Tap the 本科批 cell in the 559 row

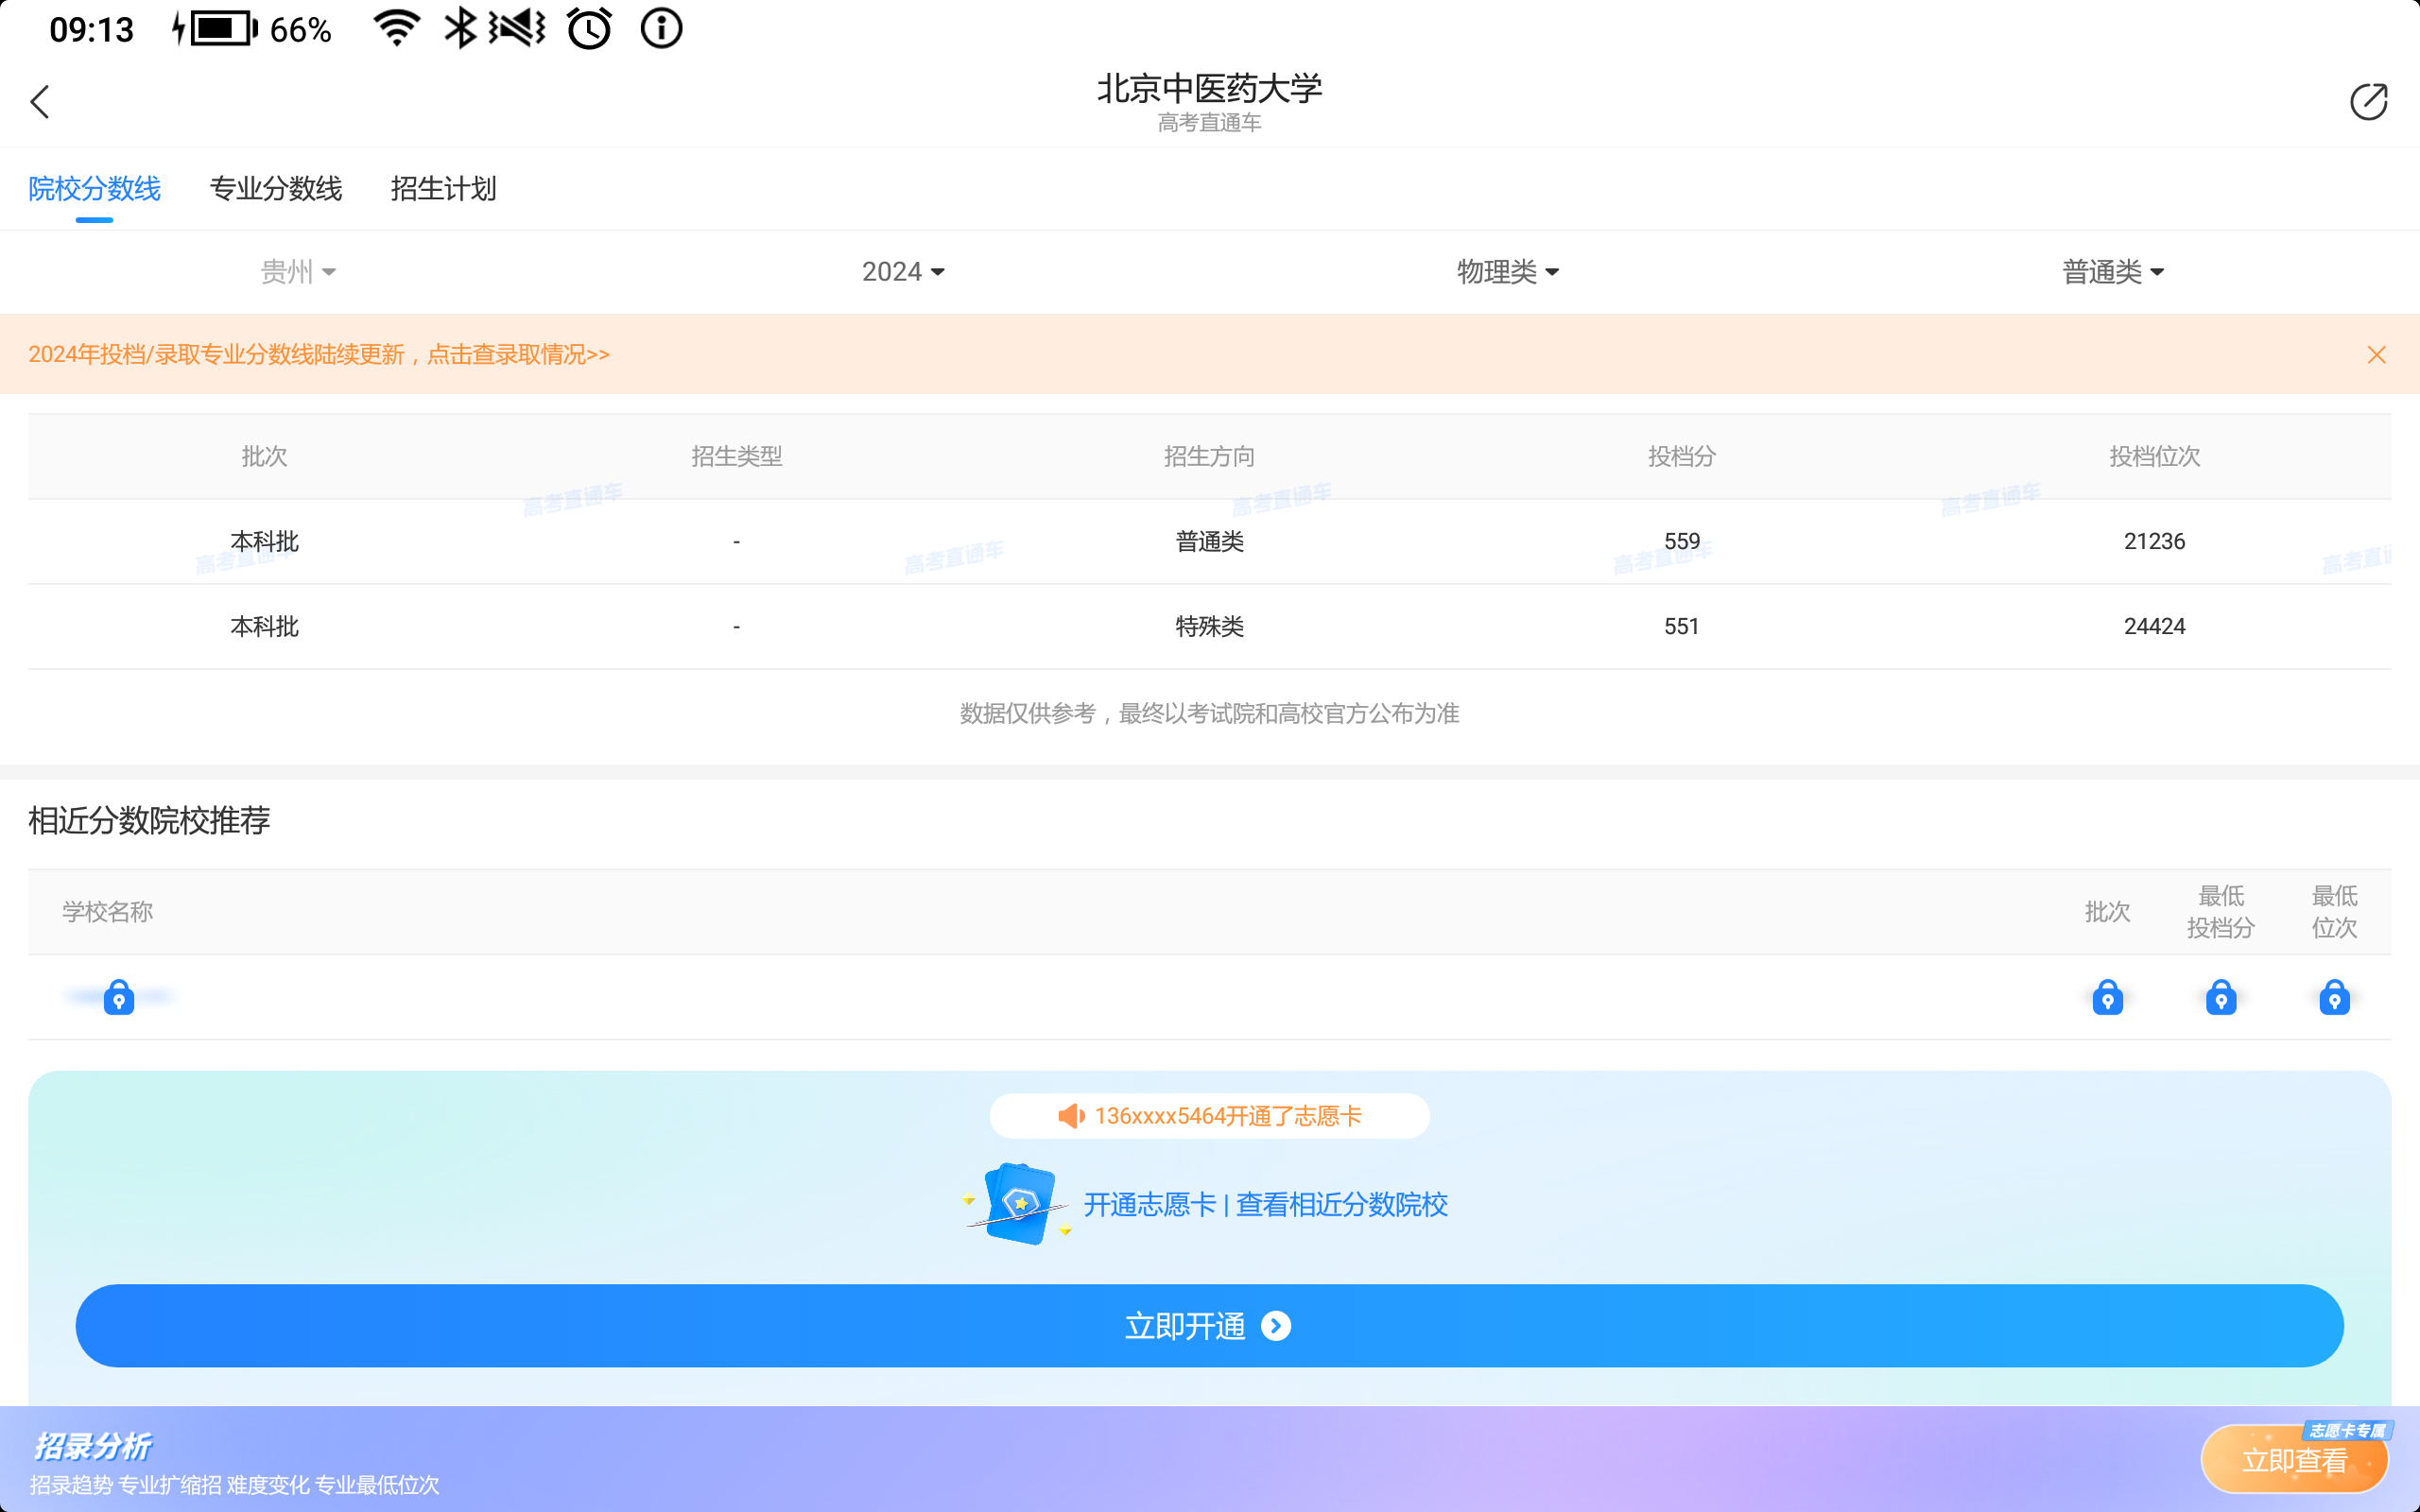264,542
